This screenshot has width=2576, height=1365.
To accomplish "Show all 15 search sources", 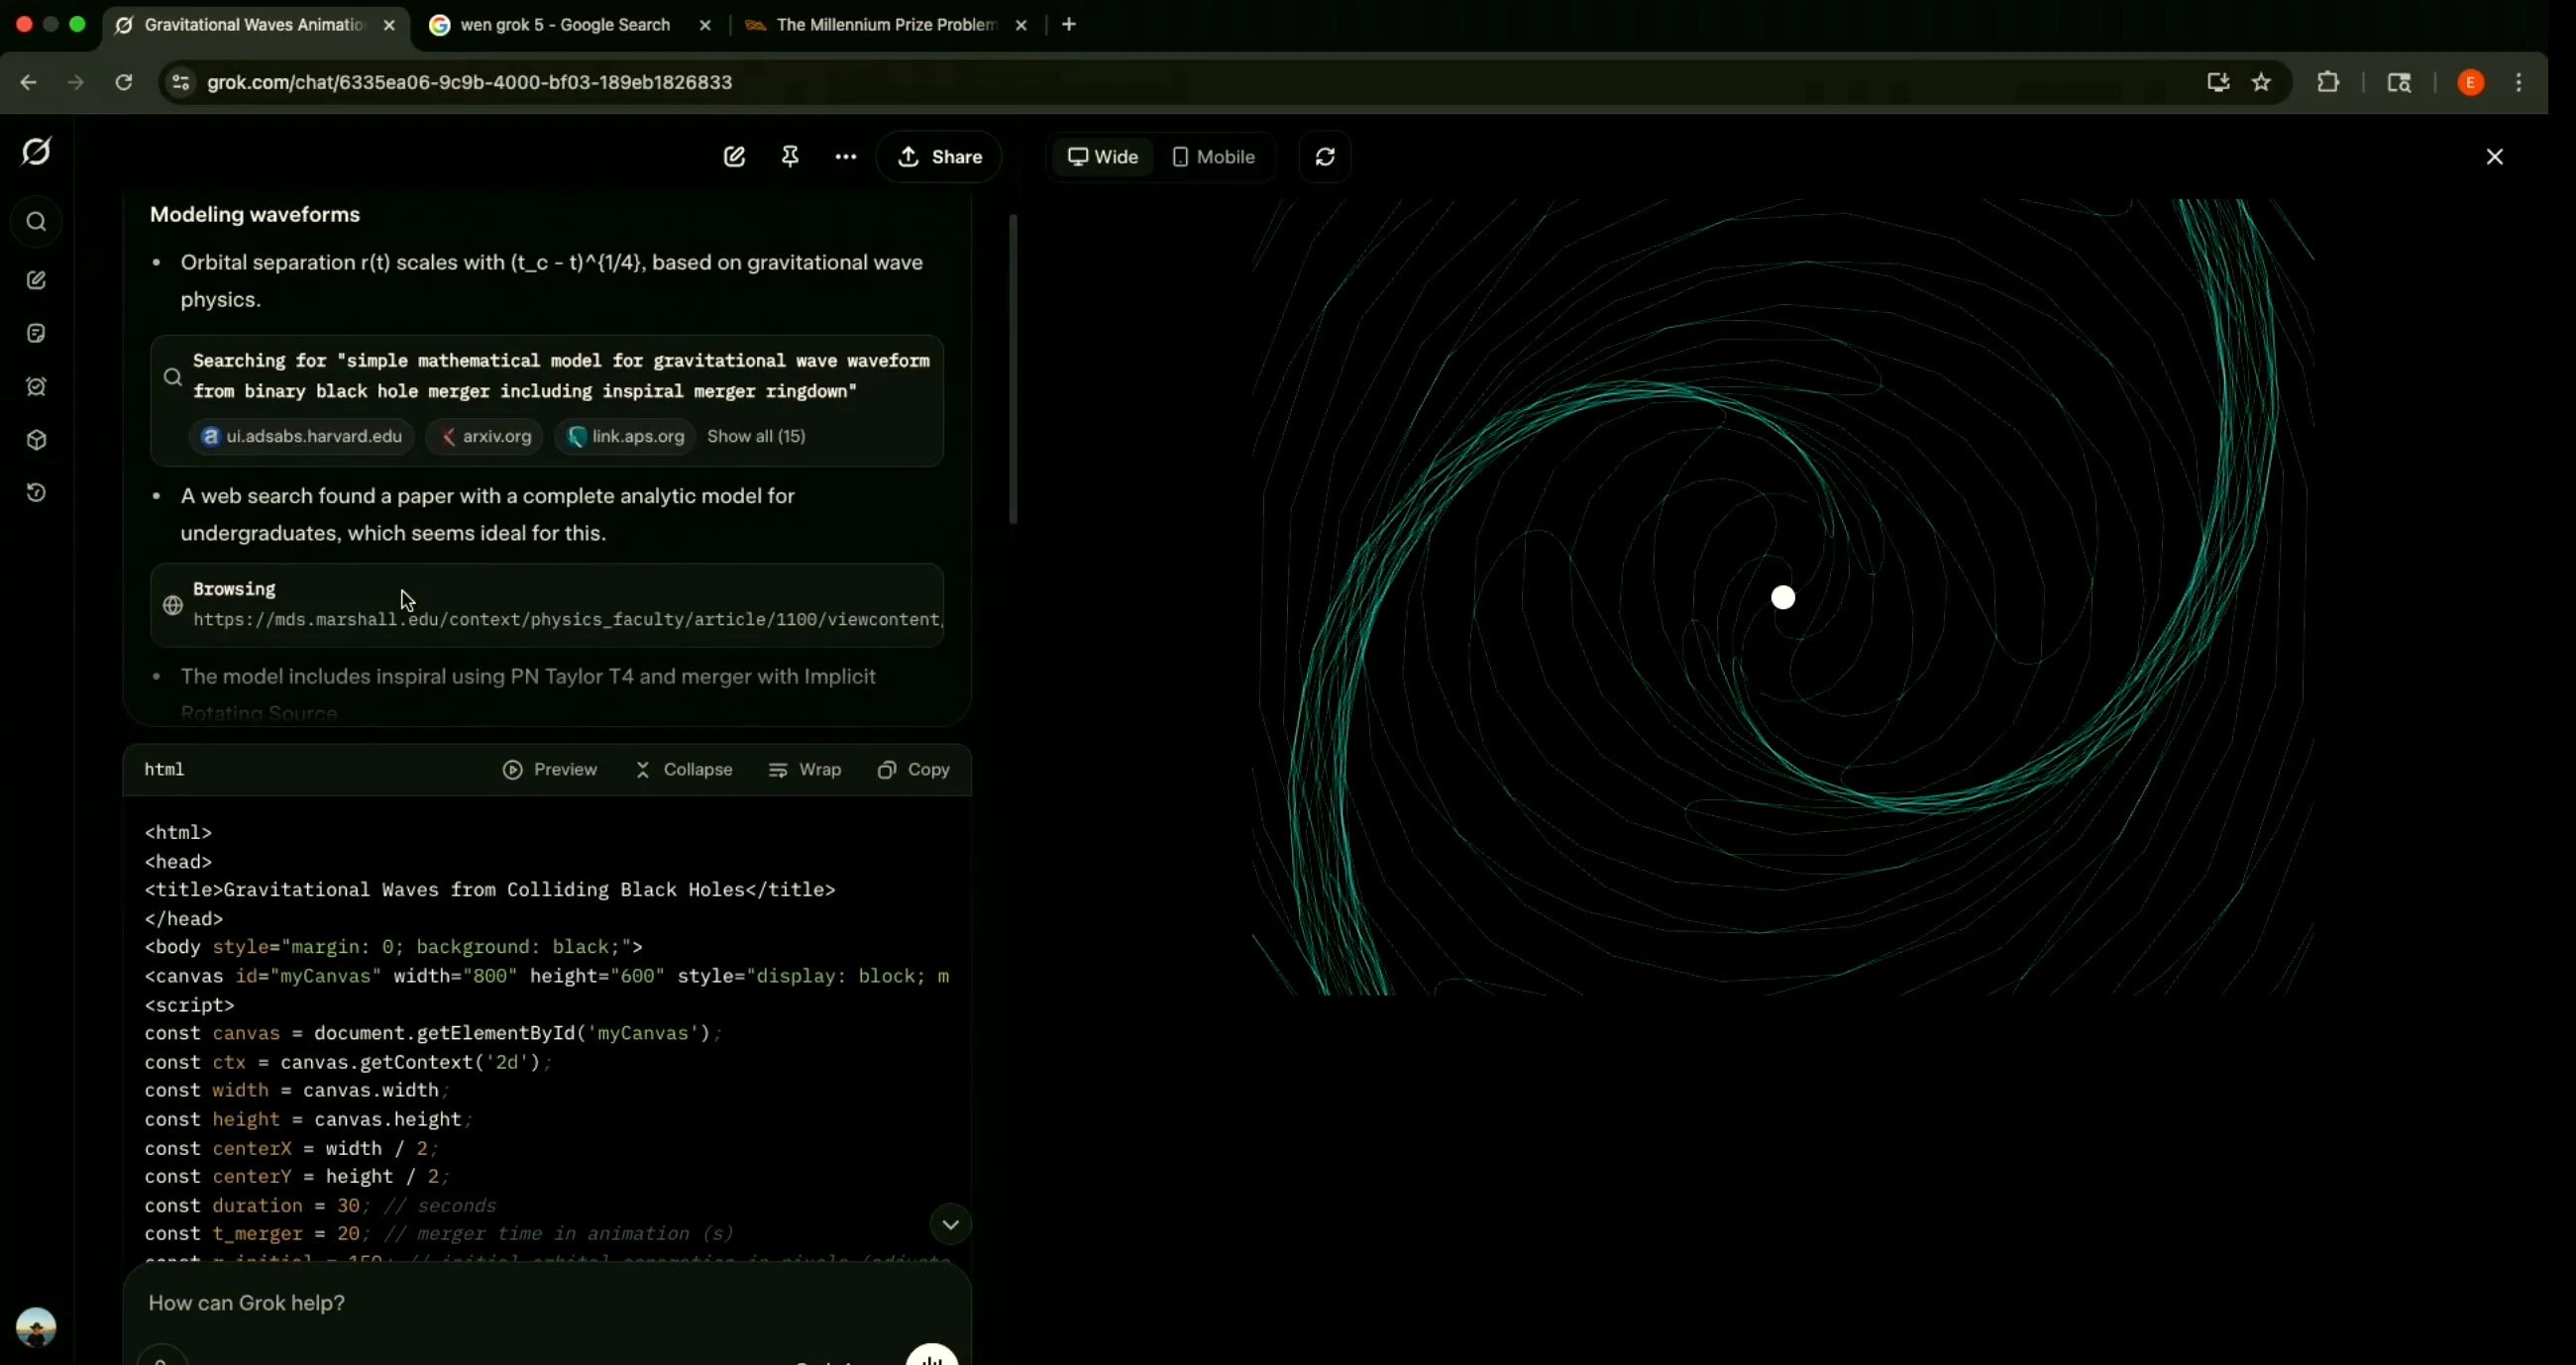I will (756, 437).
